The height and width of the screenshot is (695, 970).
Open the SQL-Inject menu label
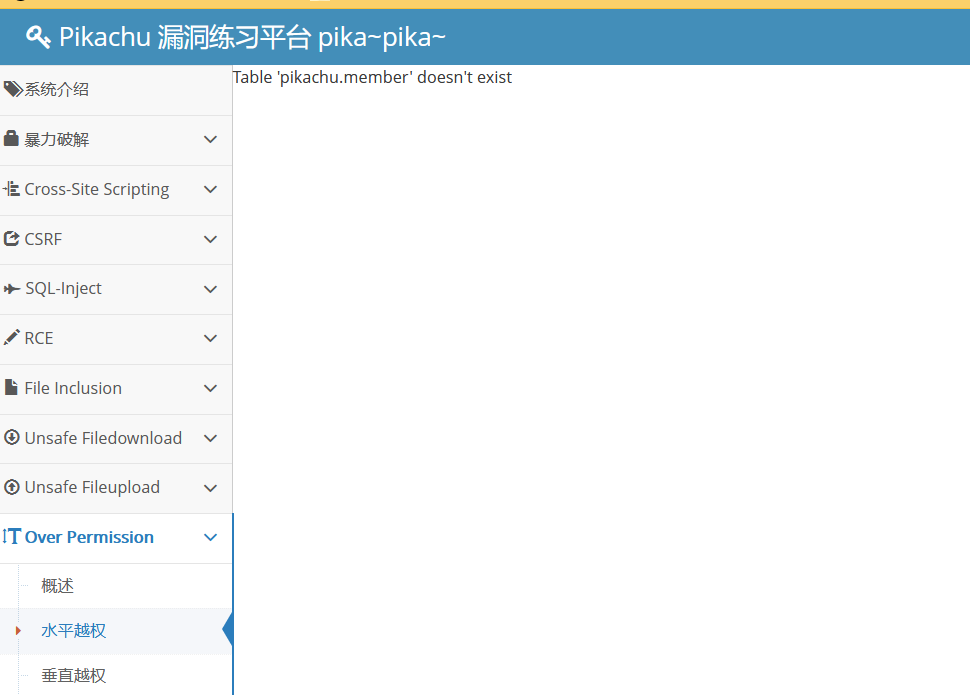coord(63,289)
